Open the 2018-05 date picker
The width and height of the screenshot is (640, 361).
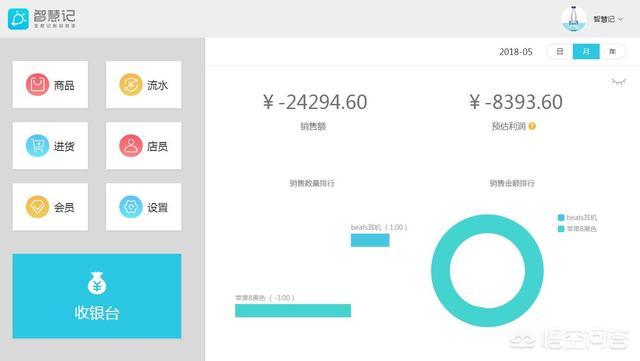tap(516, 52)
